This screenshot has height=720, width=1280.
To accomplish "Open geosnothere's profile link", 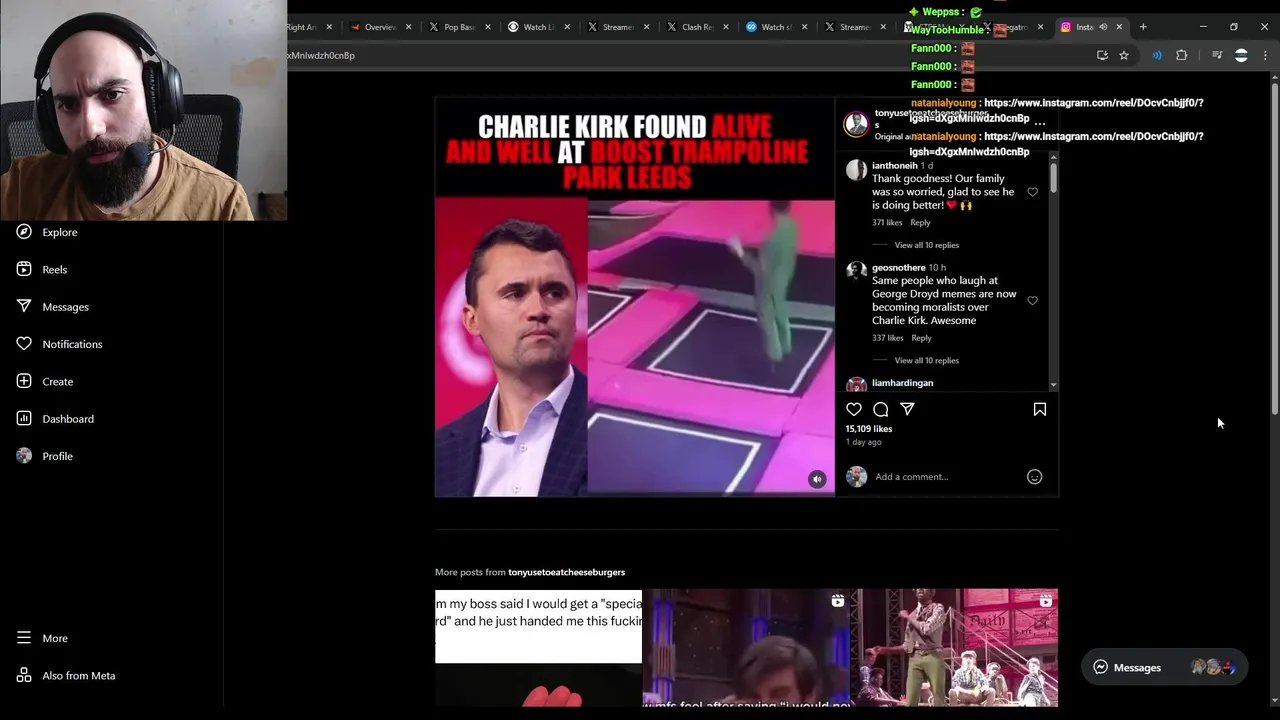I will (898, 268).
